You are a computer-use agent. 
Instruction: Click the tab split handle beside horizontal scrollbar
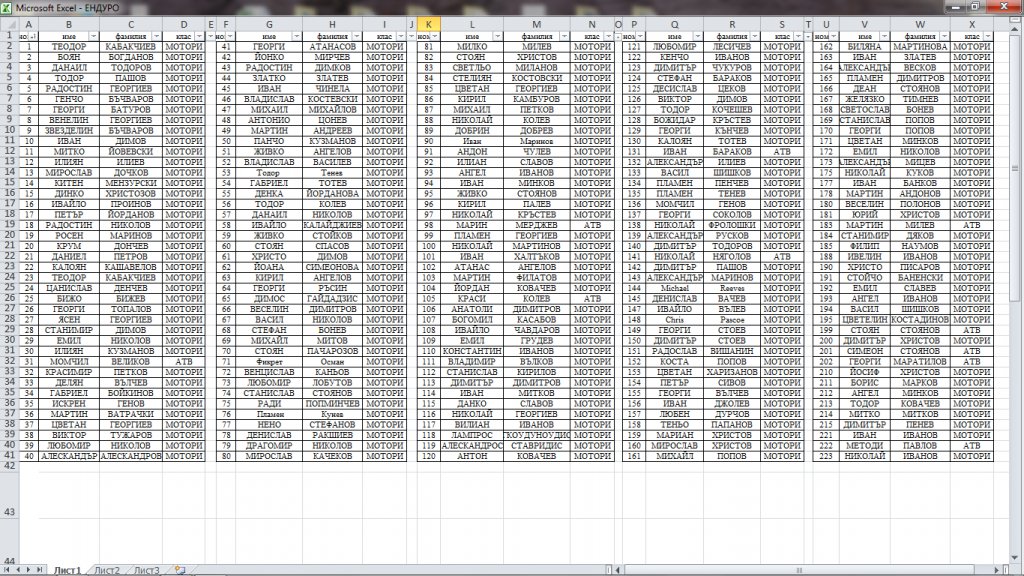point(609,570)
